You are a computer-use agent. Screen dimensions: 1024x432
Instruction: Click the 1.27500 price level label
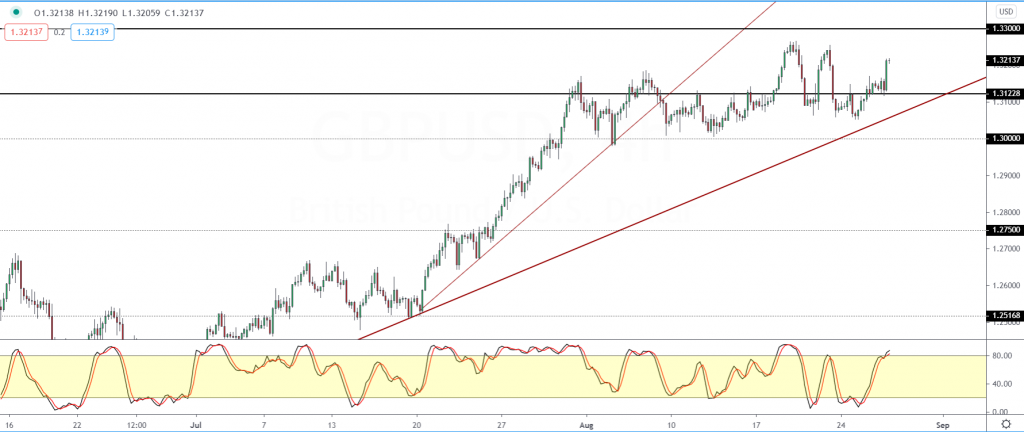click(1005, 230)
